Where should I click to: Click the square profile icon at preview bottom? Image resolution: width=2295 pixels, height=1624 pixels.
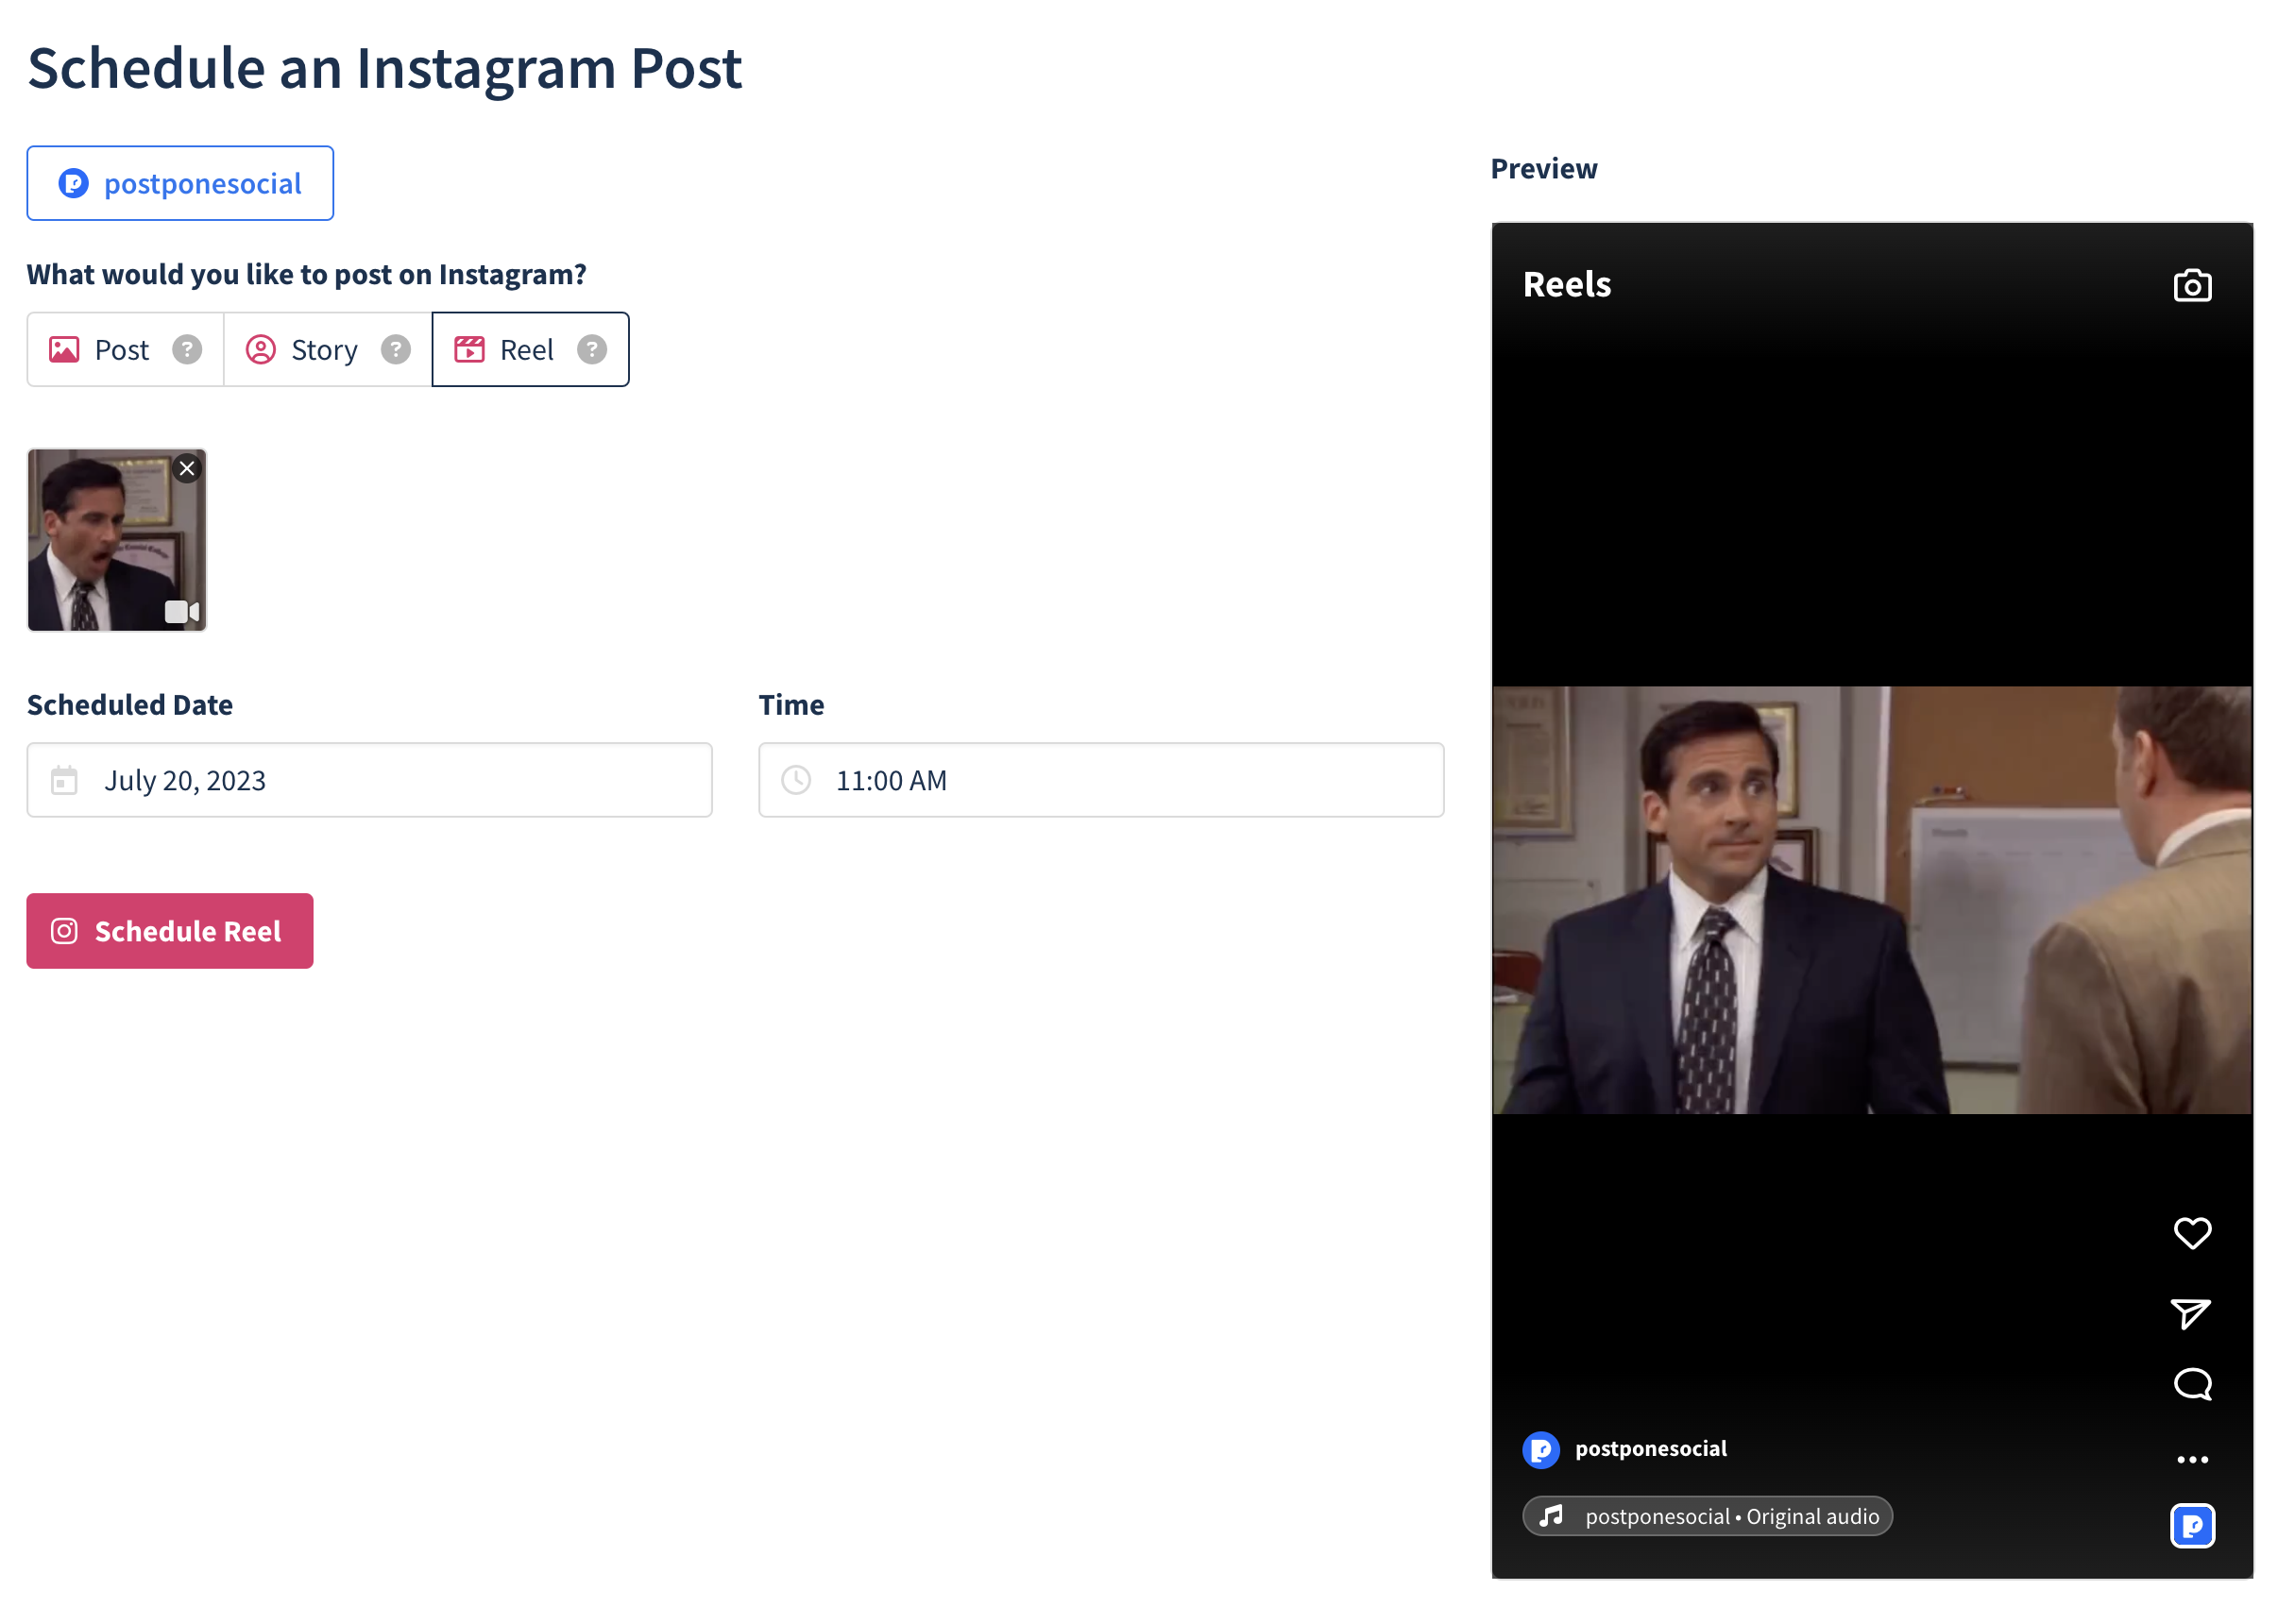point(2191,1525)
